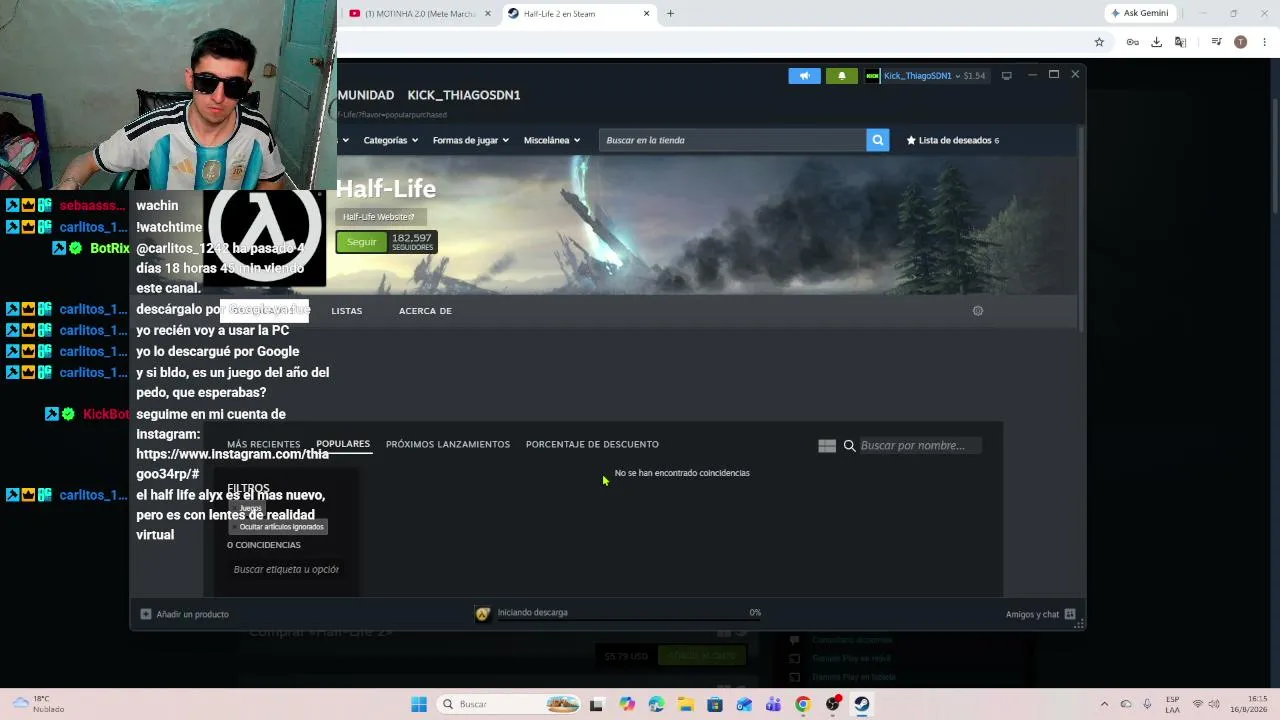Open Chrome media controls icon
Image resolution: width=1280 pixels, height=720 pixels.
click(x=1216, y=42)
